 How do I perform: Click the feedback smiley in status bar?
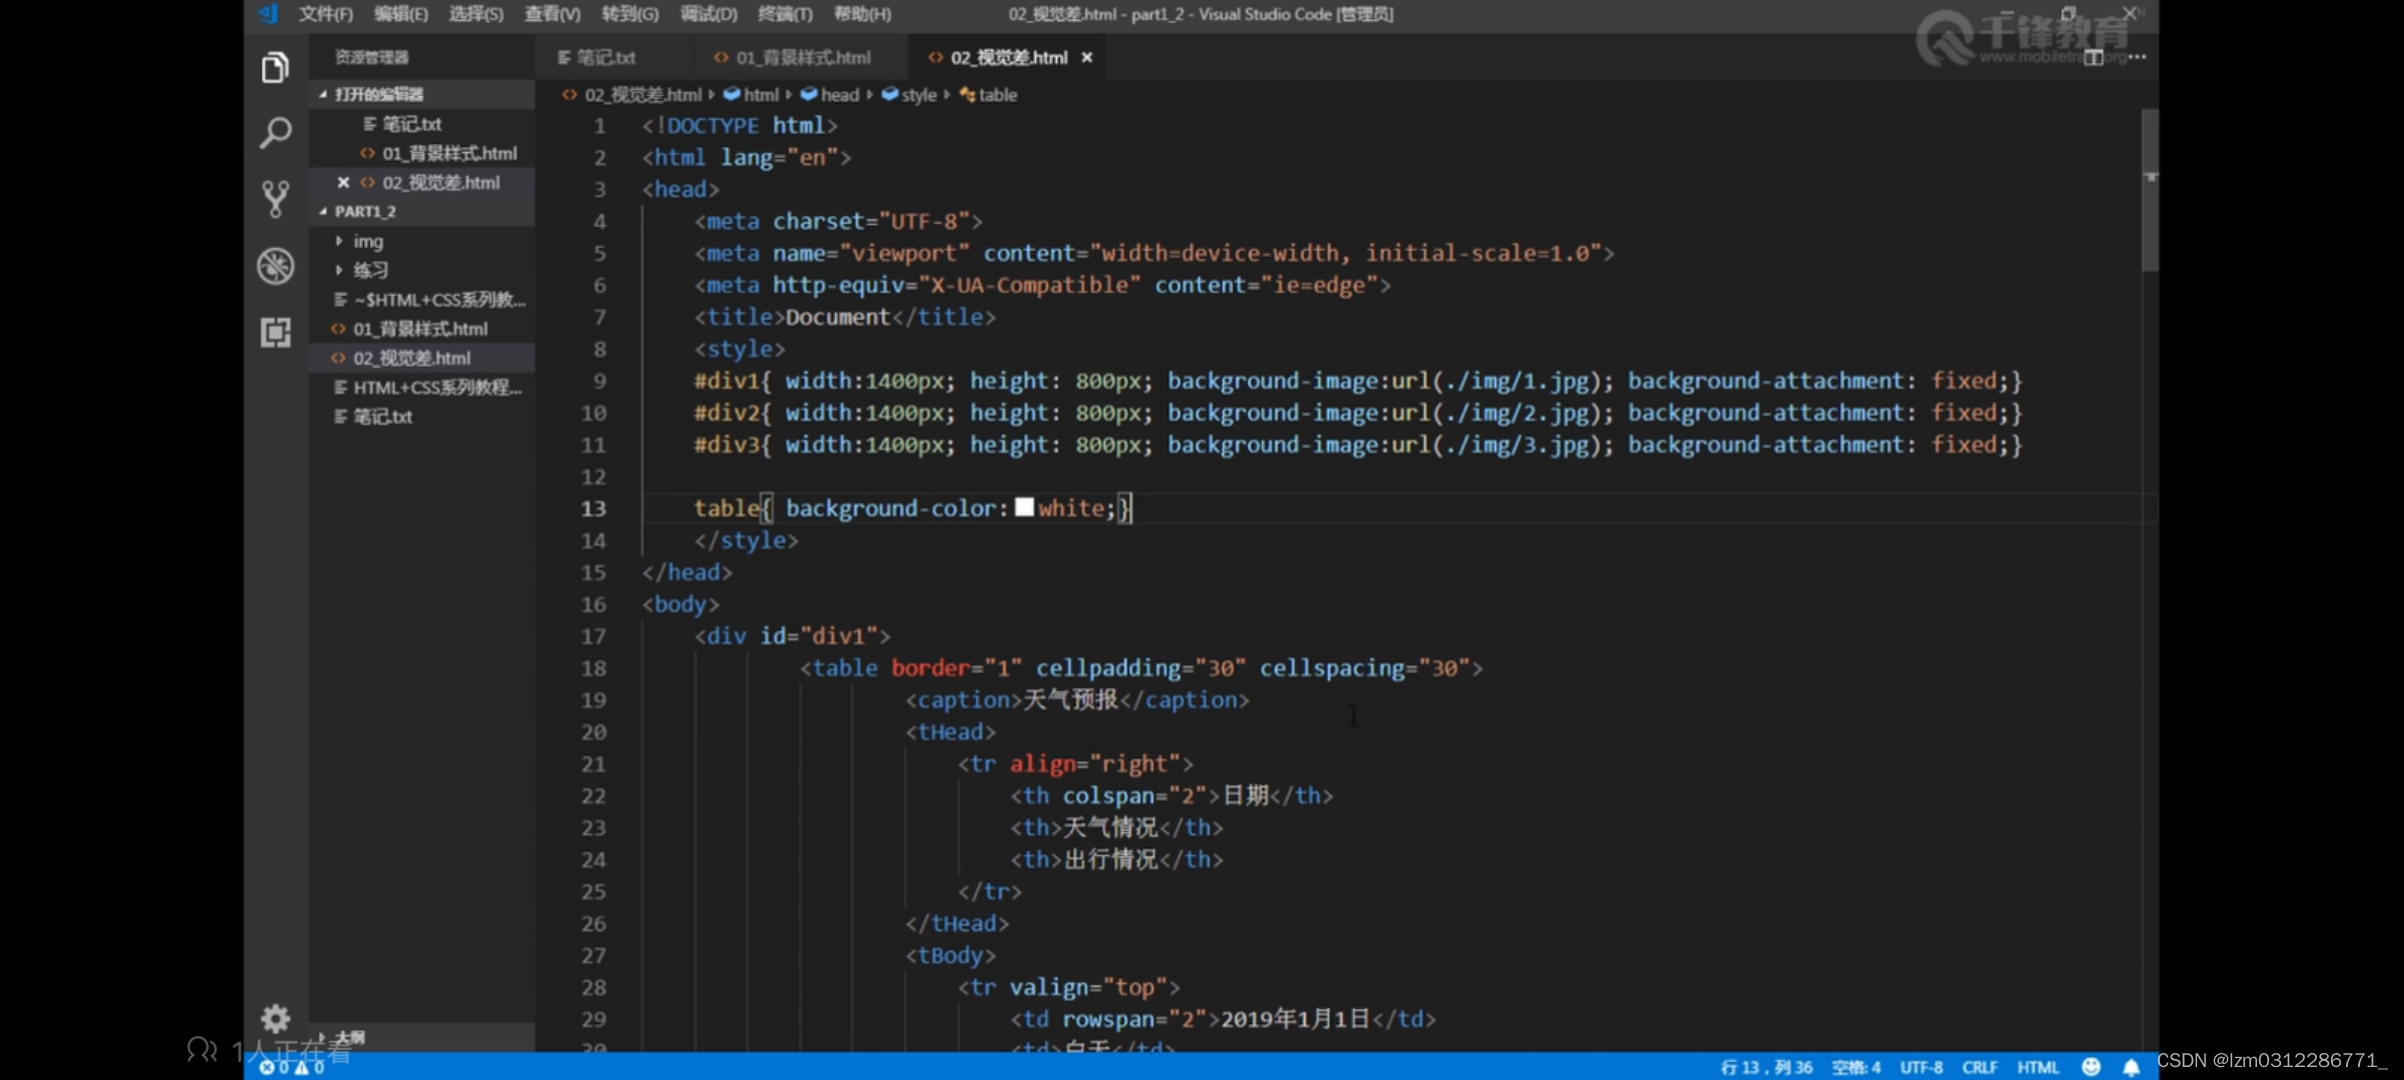tap(2090, 1067)
